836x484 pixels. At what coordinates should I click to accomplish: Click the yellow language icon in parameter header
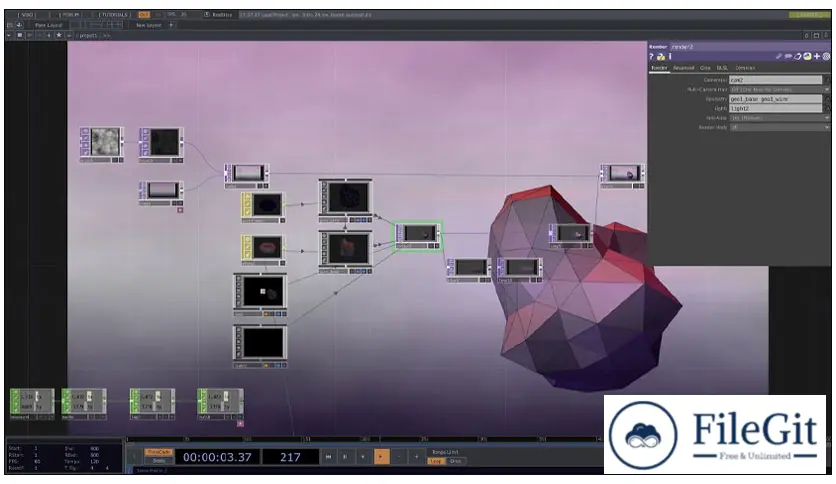tap(807, 57)
